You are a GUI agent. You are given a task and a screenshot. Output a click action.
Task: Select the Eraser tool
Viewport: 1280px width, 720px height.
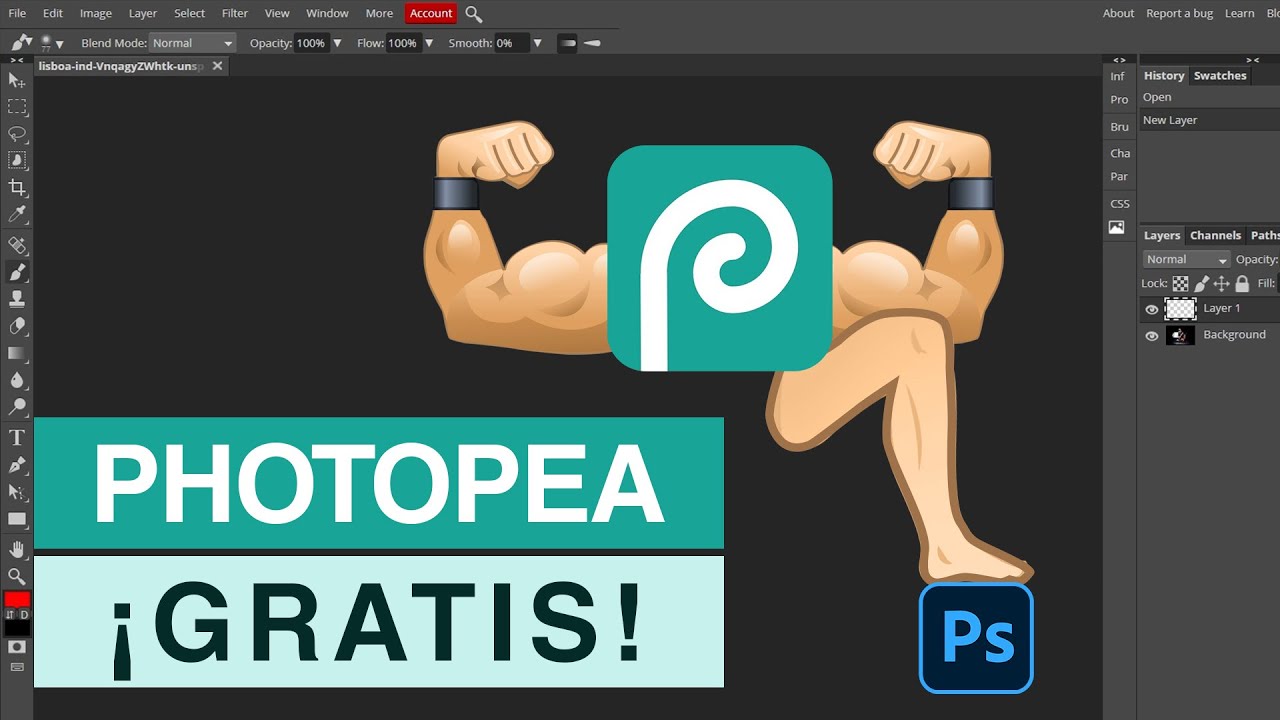(x=17, y=326)
